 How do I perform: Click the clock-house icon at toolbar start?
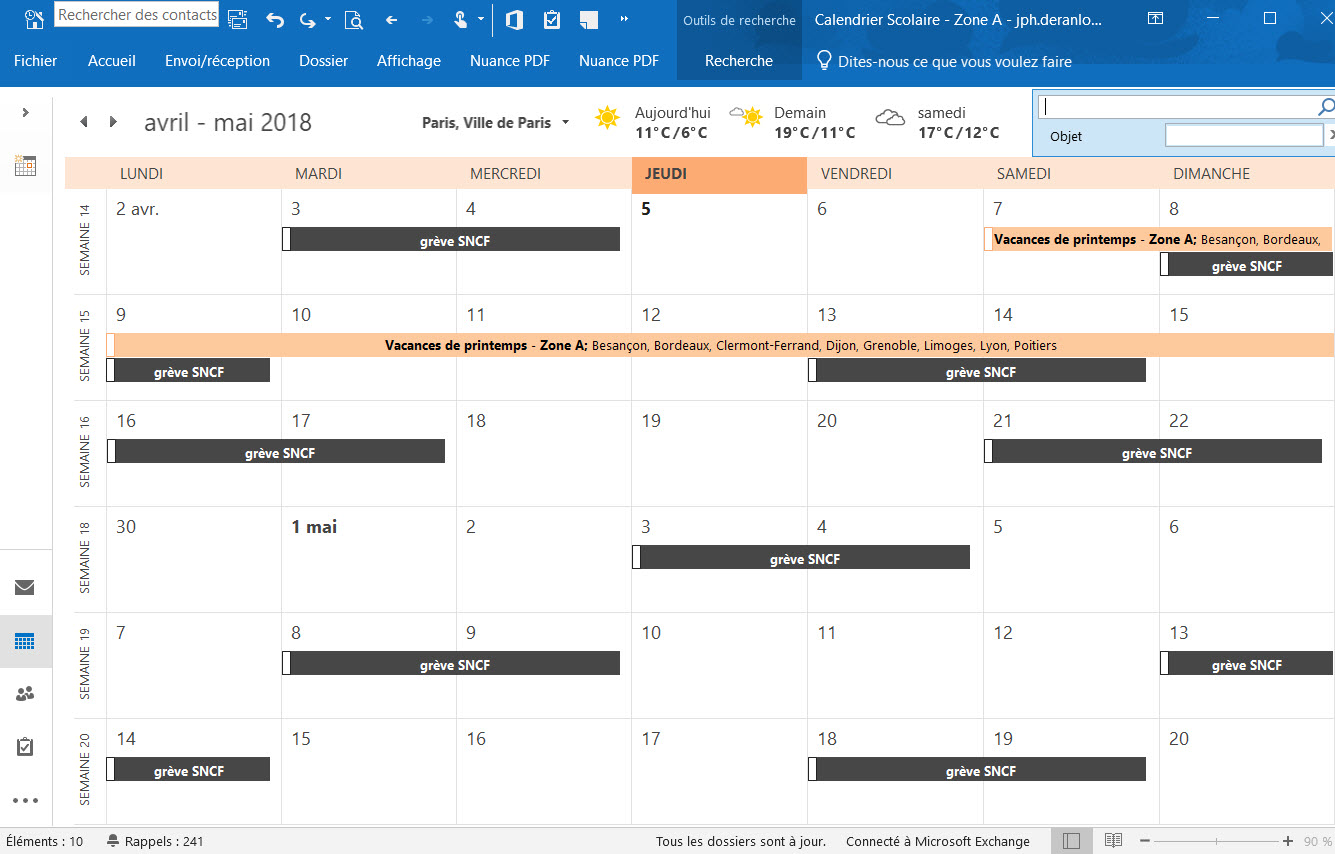[35, 19]
